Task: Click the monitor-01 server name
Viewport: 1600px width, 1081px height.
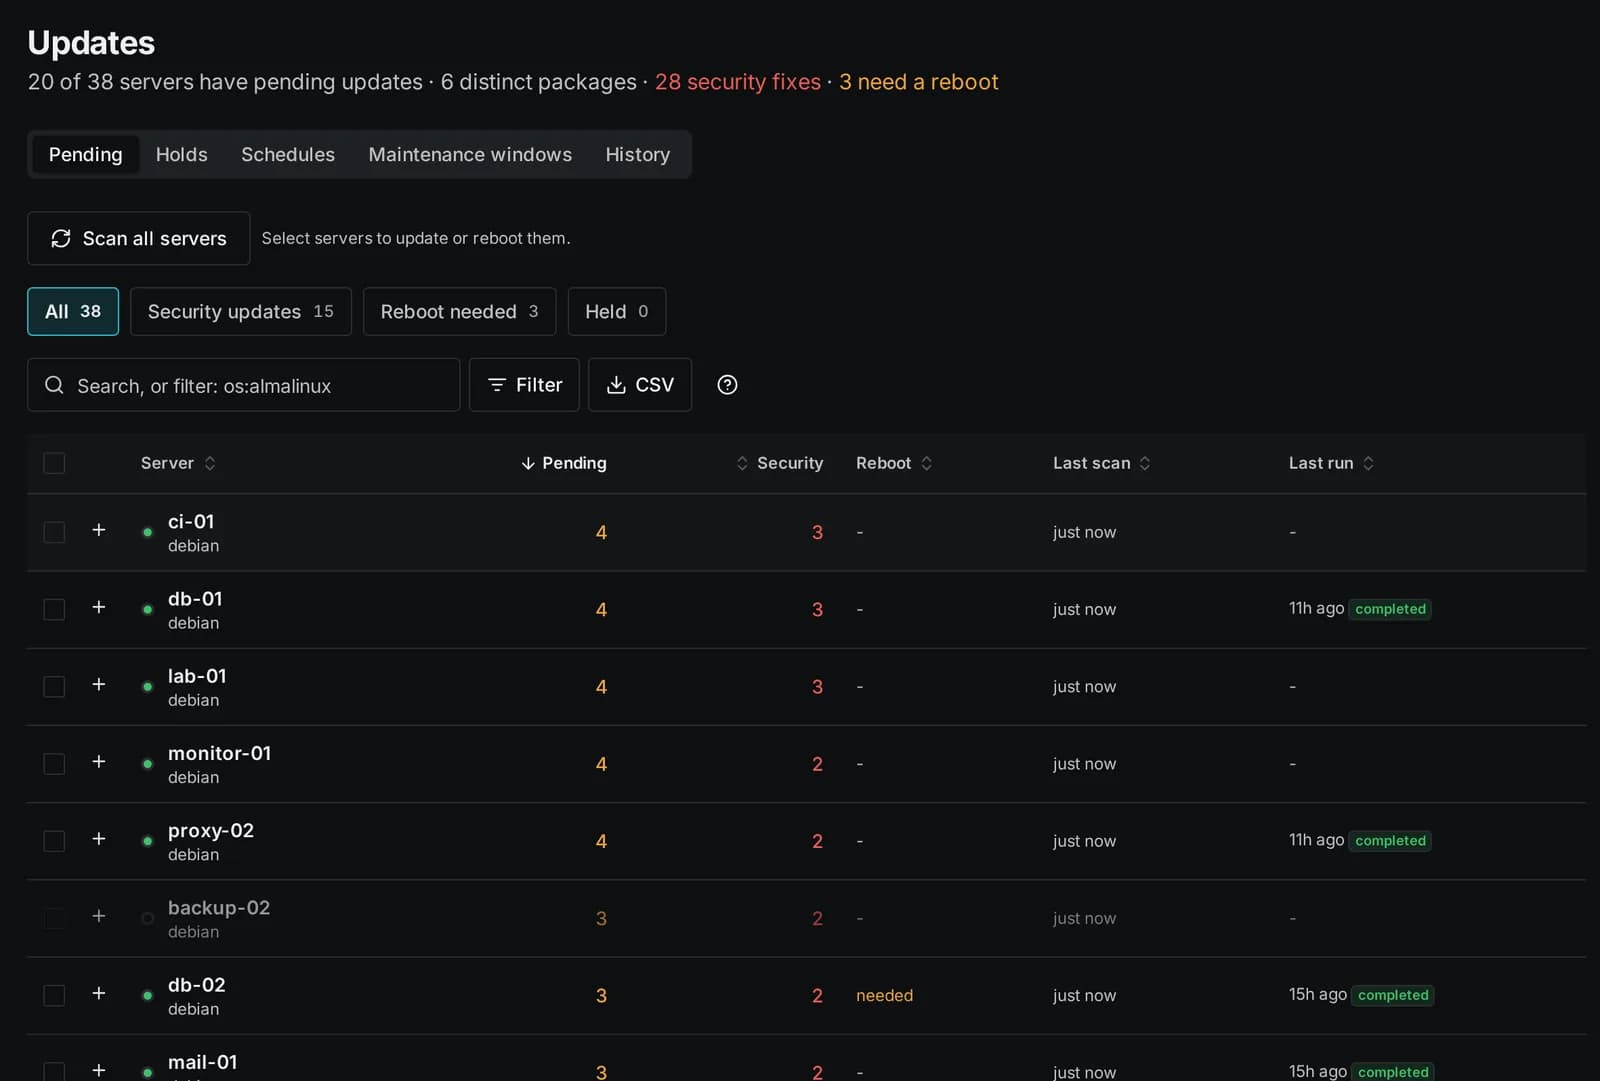Action: [x=219, y=753]
